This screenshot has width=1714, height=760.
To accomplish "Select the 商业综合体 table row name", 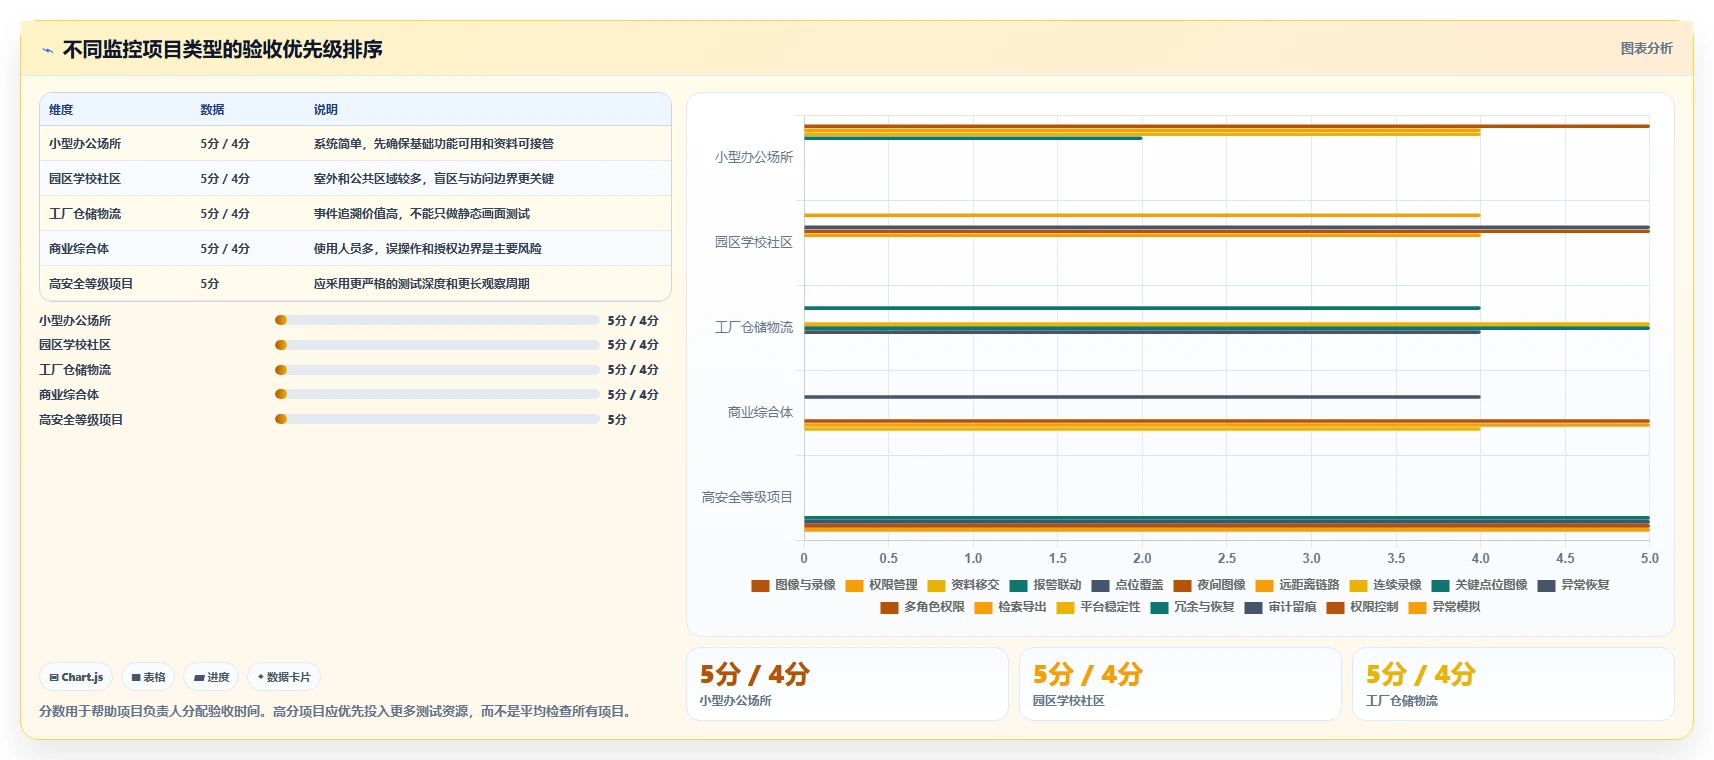I will pos(79,249).
